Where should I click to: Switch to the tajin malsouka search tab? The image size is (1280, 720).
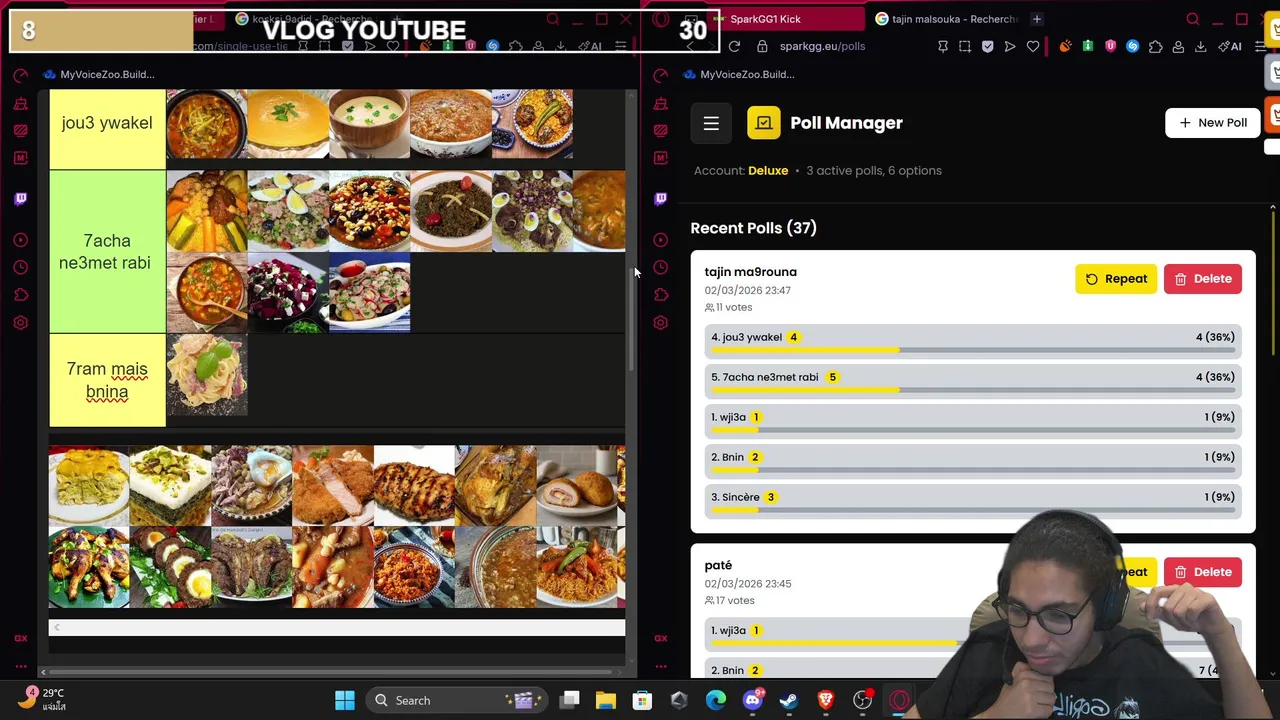947,19
